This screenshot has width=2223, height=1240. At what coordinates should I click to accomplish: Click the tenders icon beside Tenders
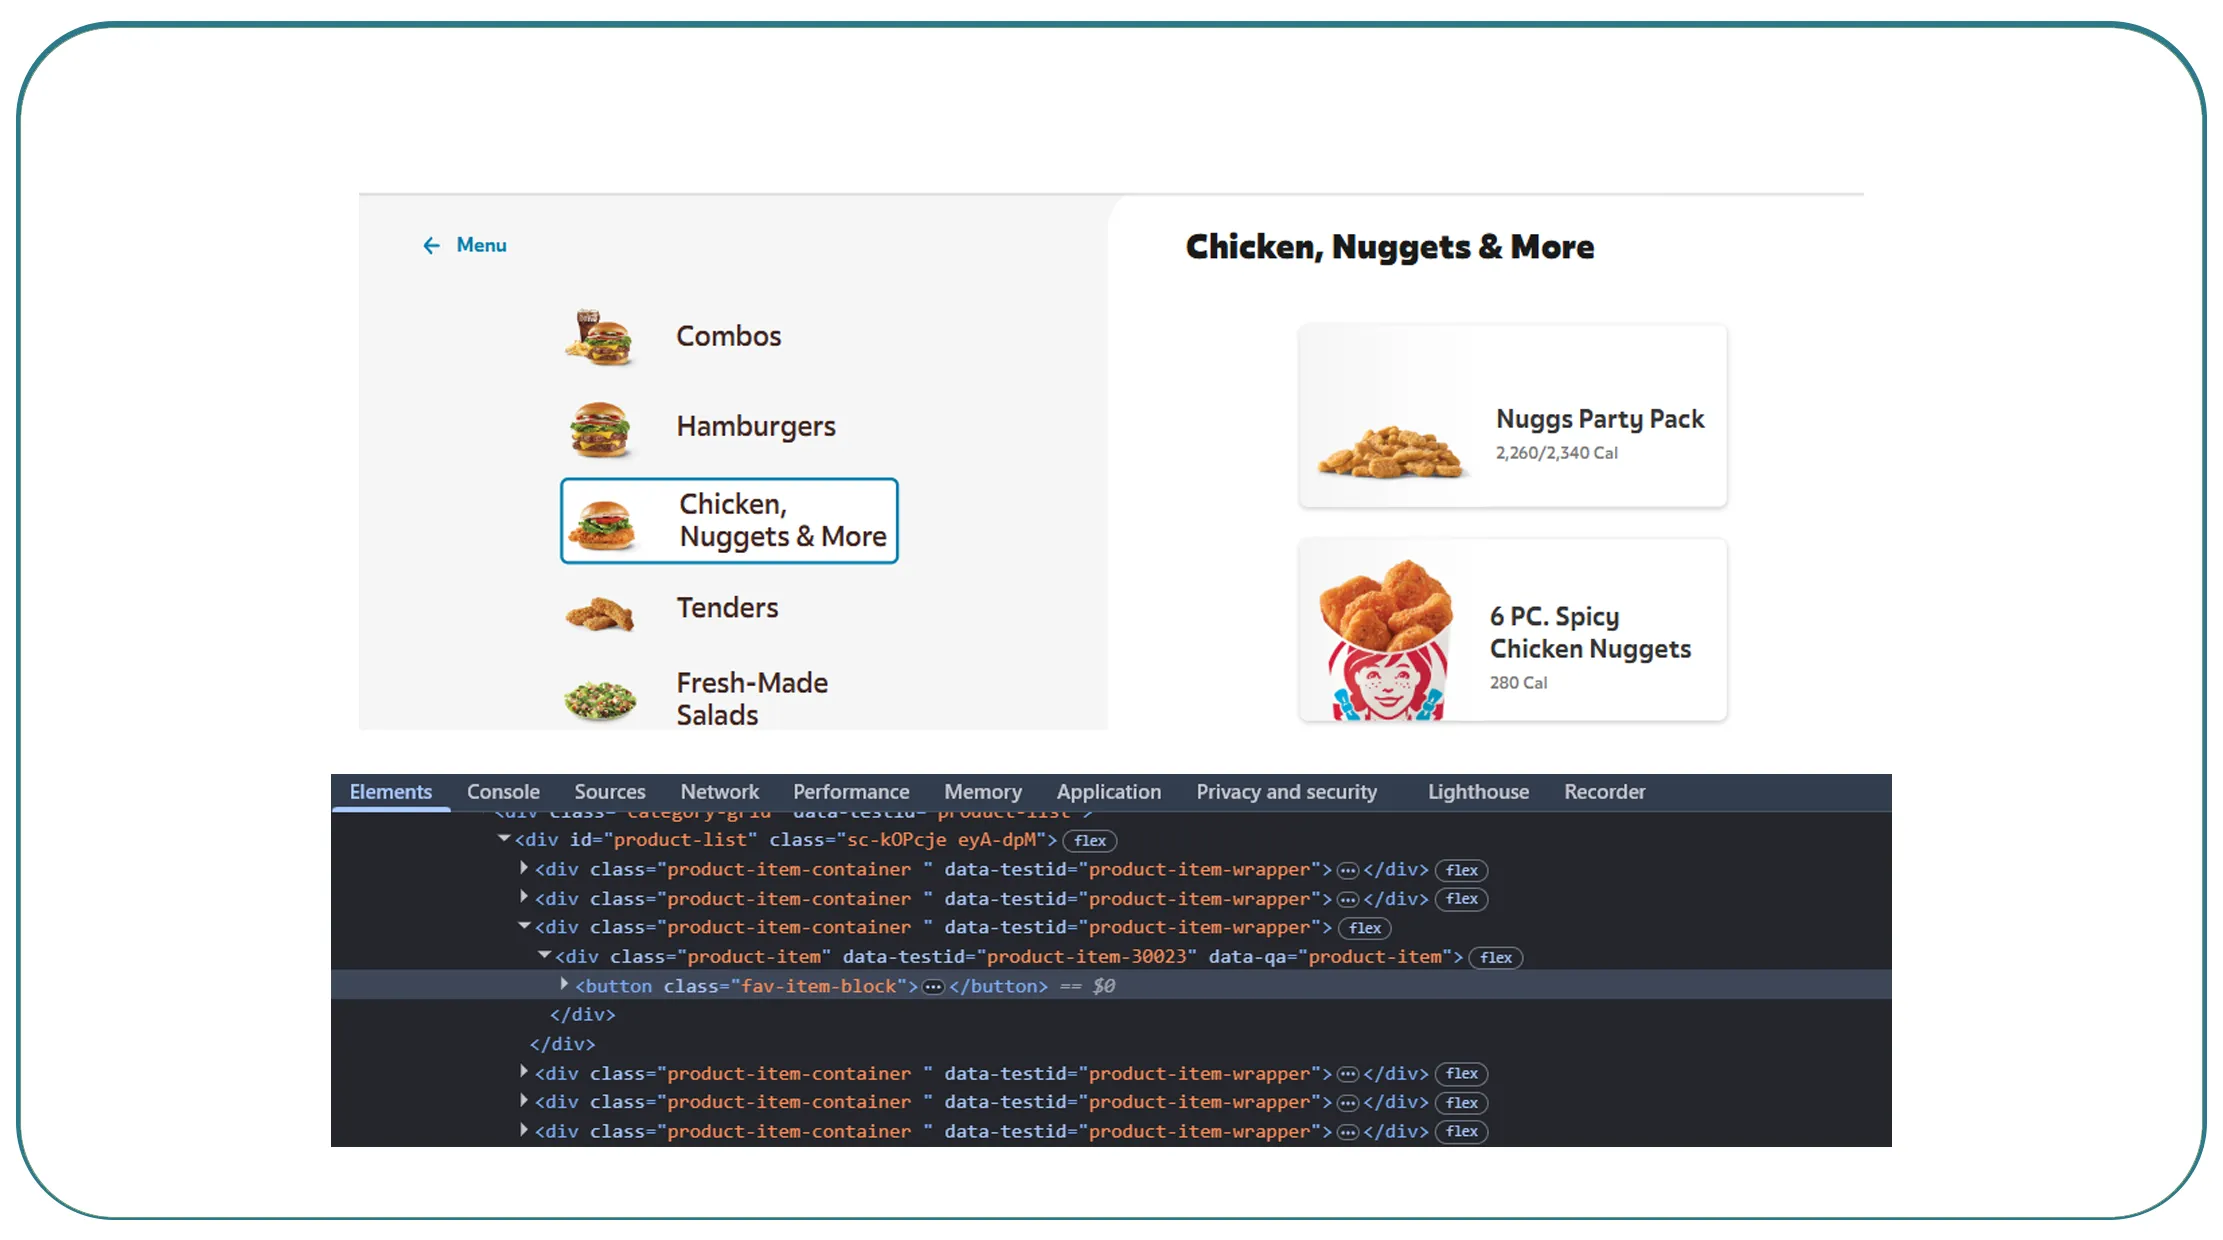[x=600, y=612]
